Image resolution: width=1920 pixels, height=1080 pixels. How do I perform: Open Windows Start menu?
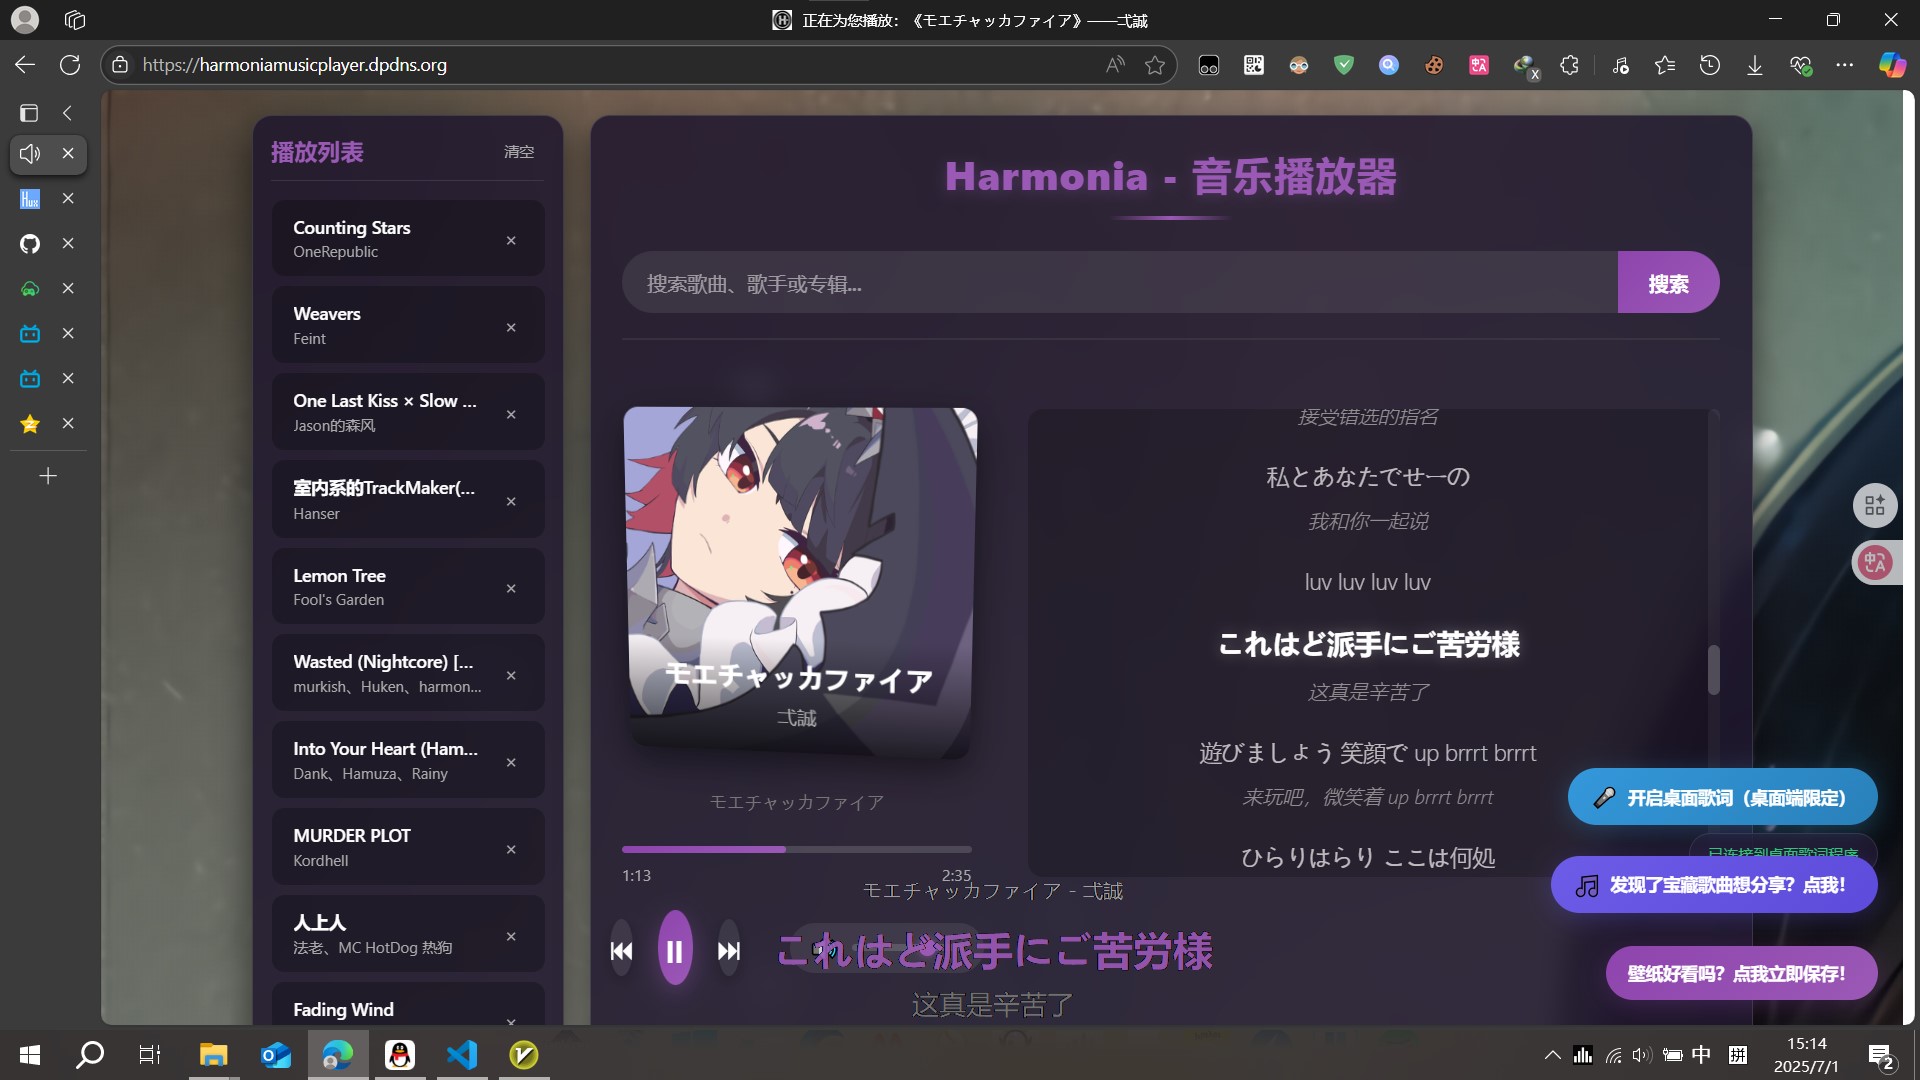(x=30, y=1054)
